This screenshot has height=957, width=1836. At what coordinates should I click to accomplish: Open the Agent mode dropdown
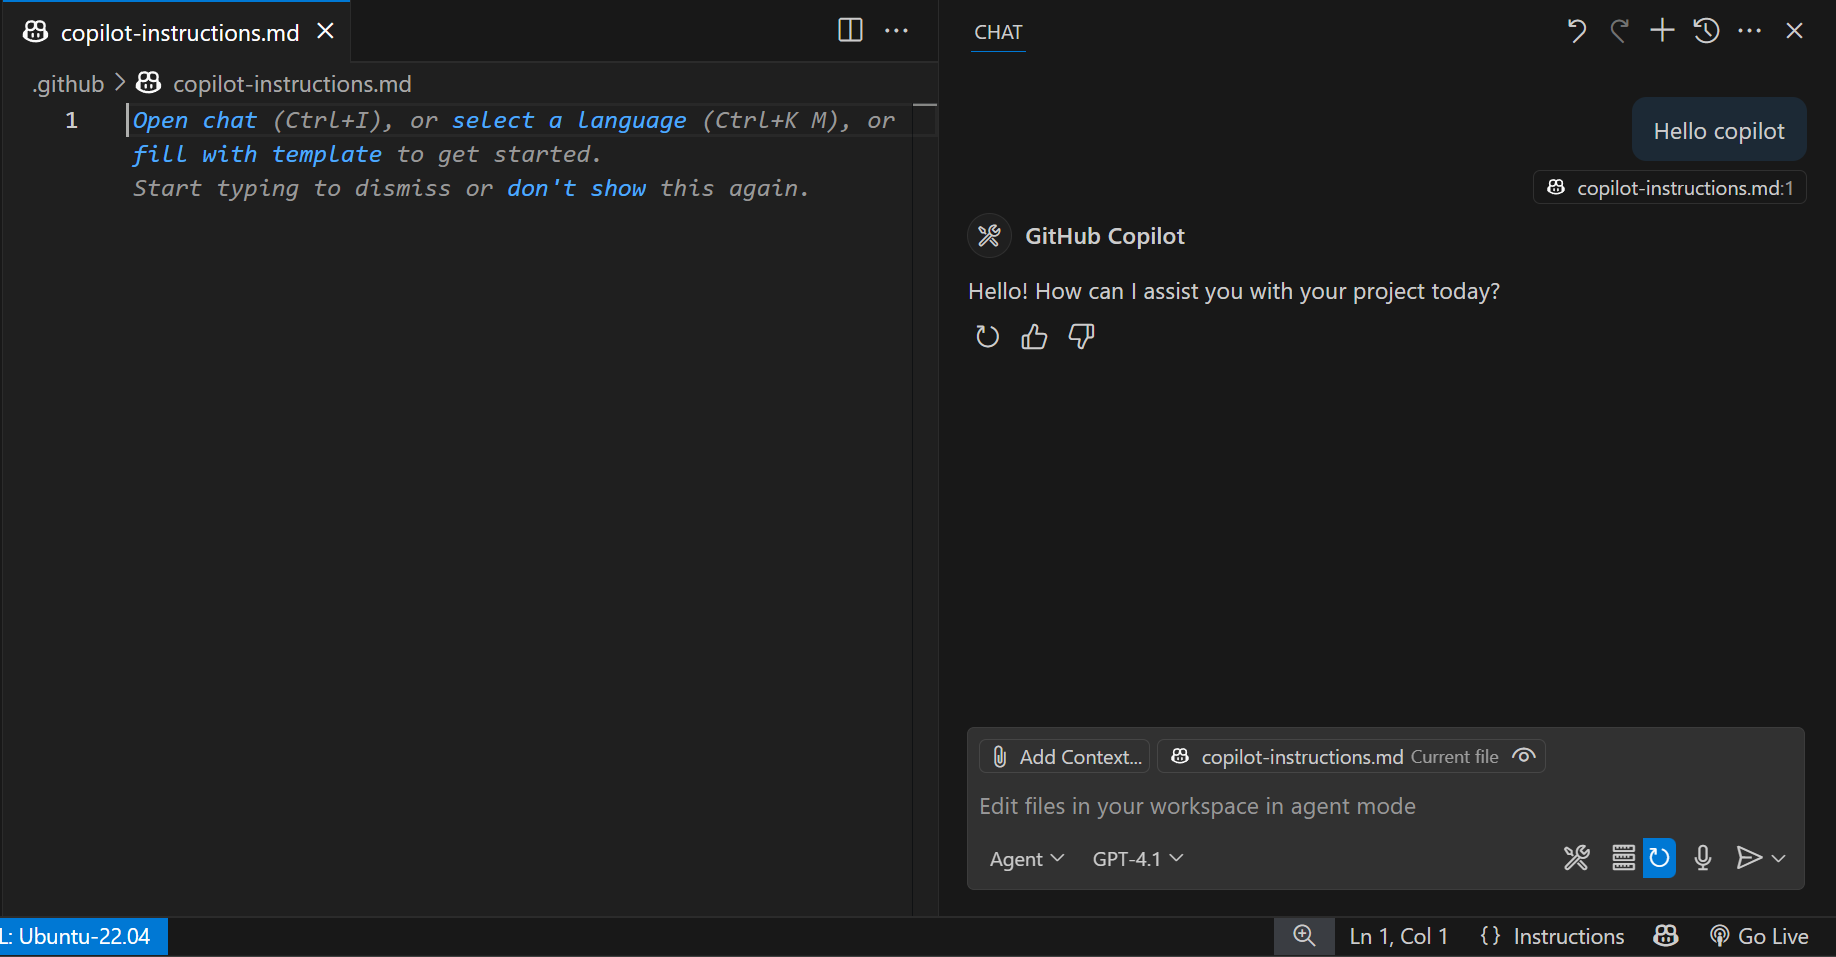pos(1026,858)
